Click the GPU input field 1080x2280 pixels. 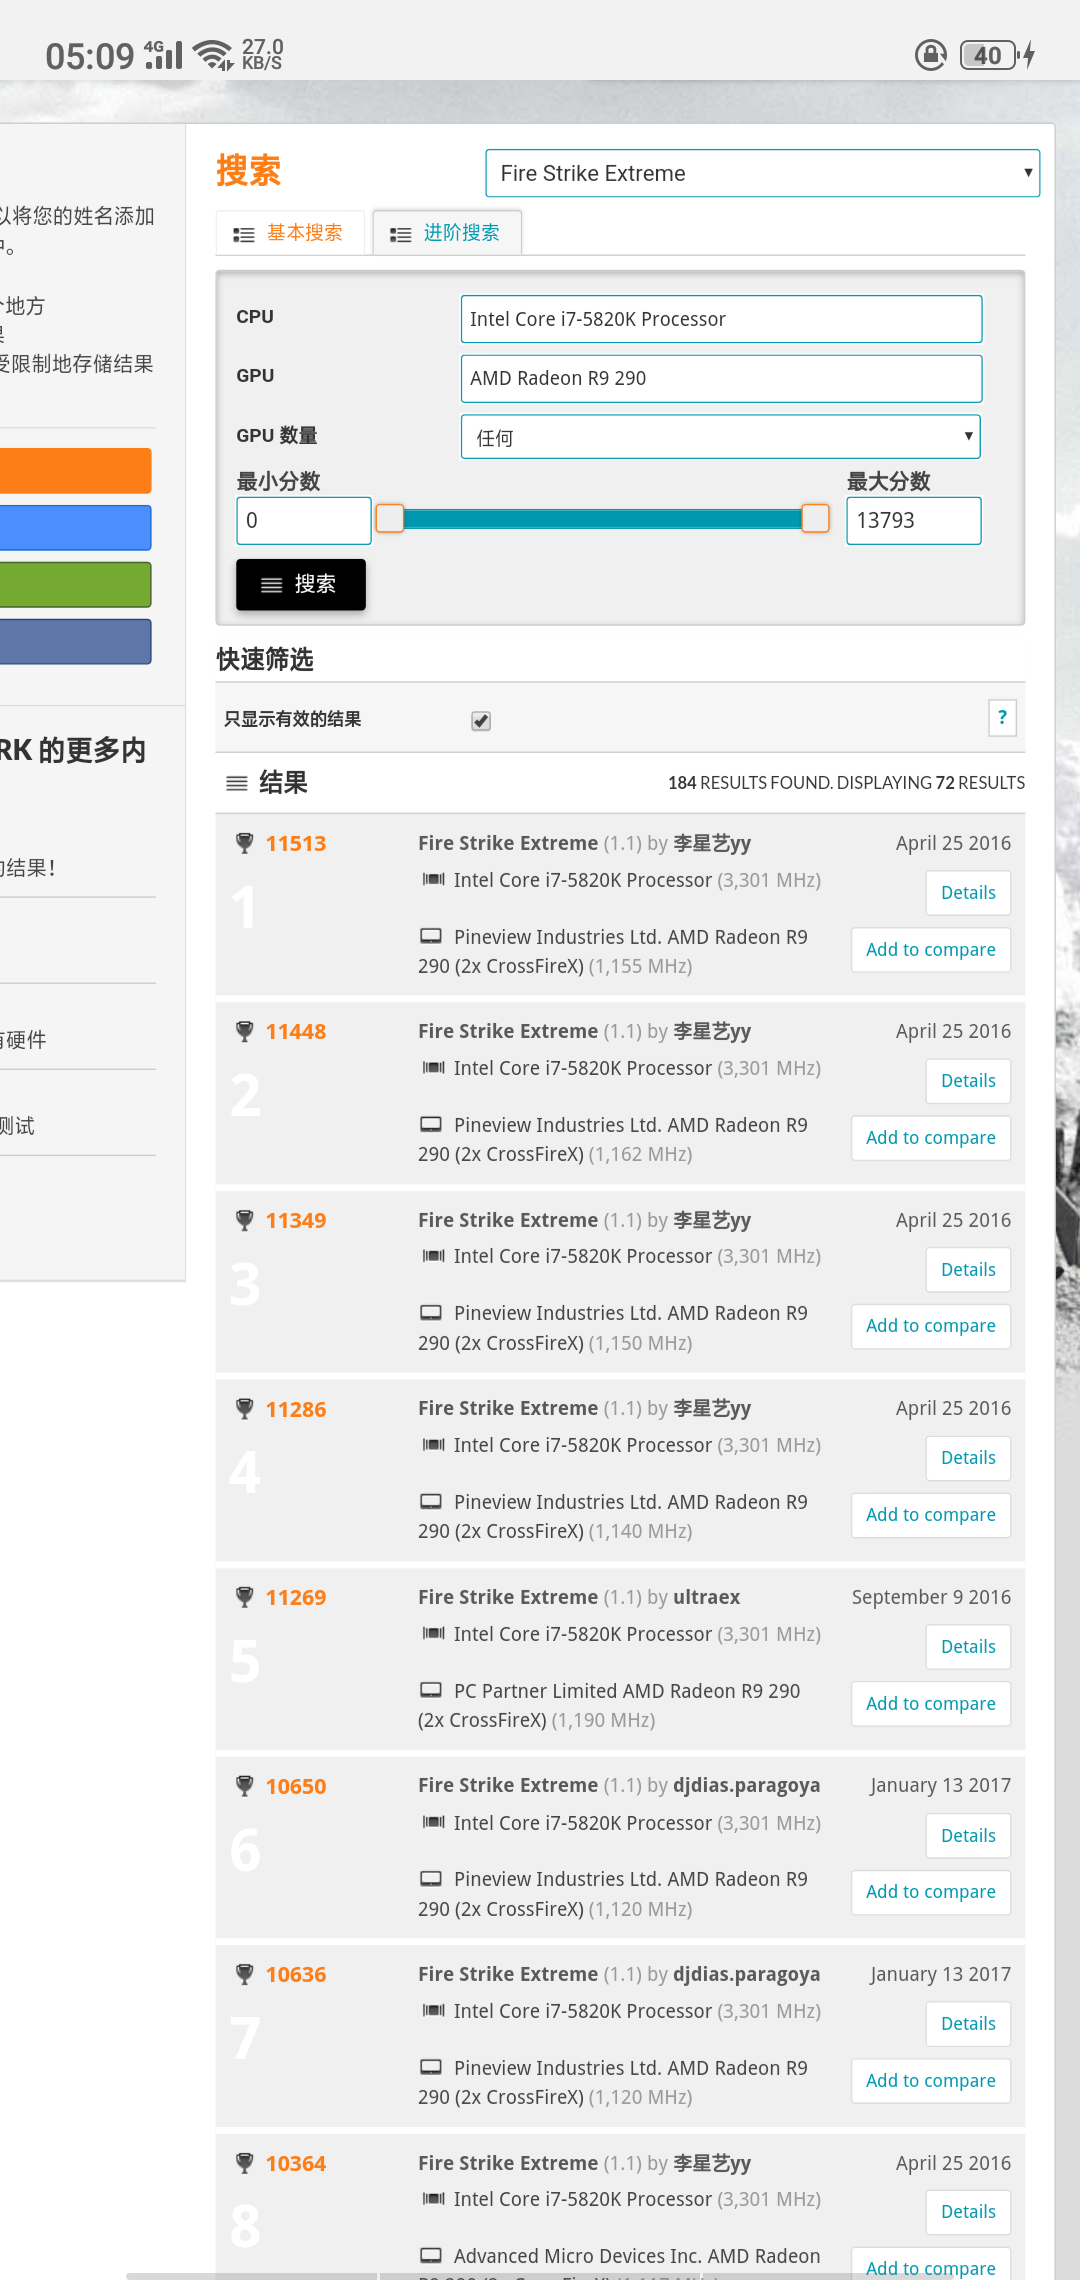721,378
